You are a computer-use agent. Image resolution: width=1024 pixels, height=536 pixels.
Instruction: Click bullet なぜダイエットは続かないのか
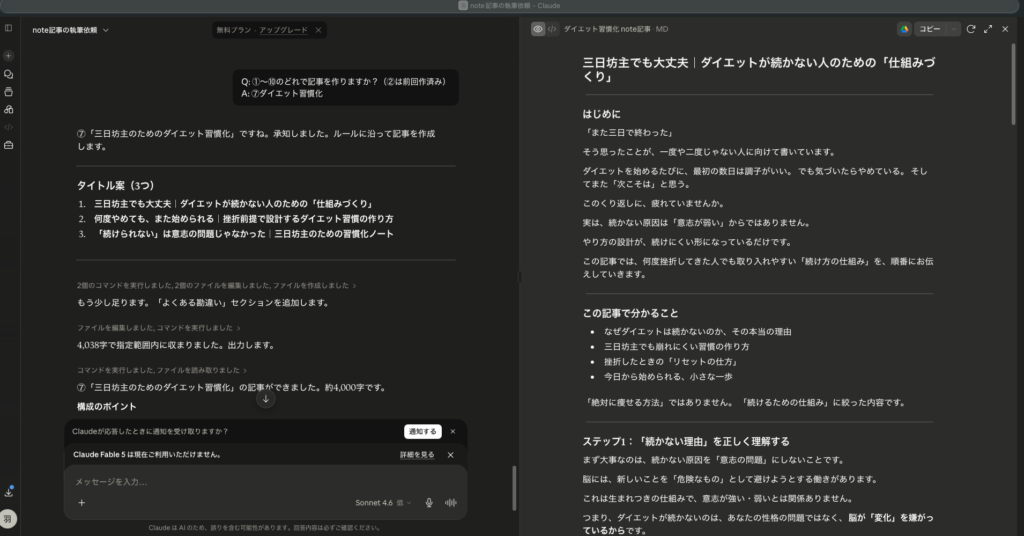coord(697,332)
